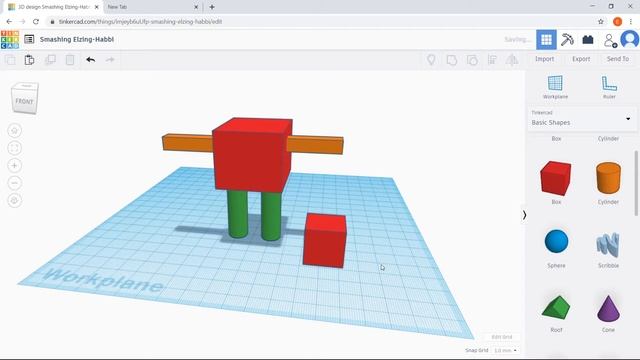The width and height of the screenshot is (640, 360).
Task: Select the Workplane tool
Action: click(x=555, y=87)
